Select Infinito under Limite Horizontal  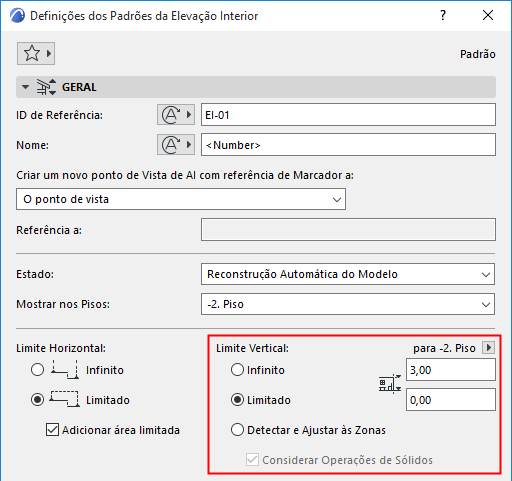(37, 370)
